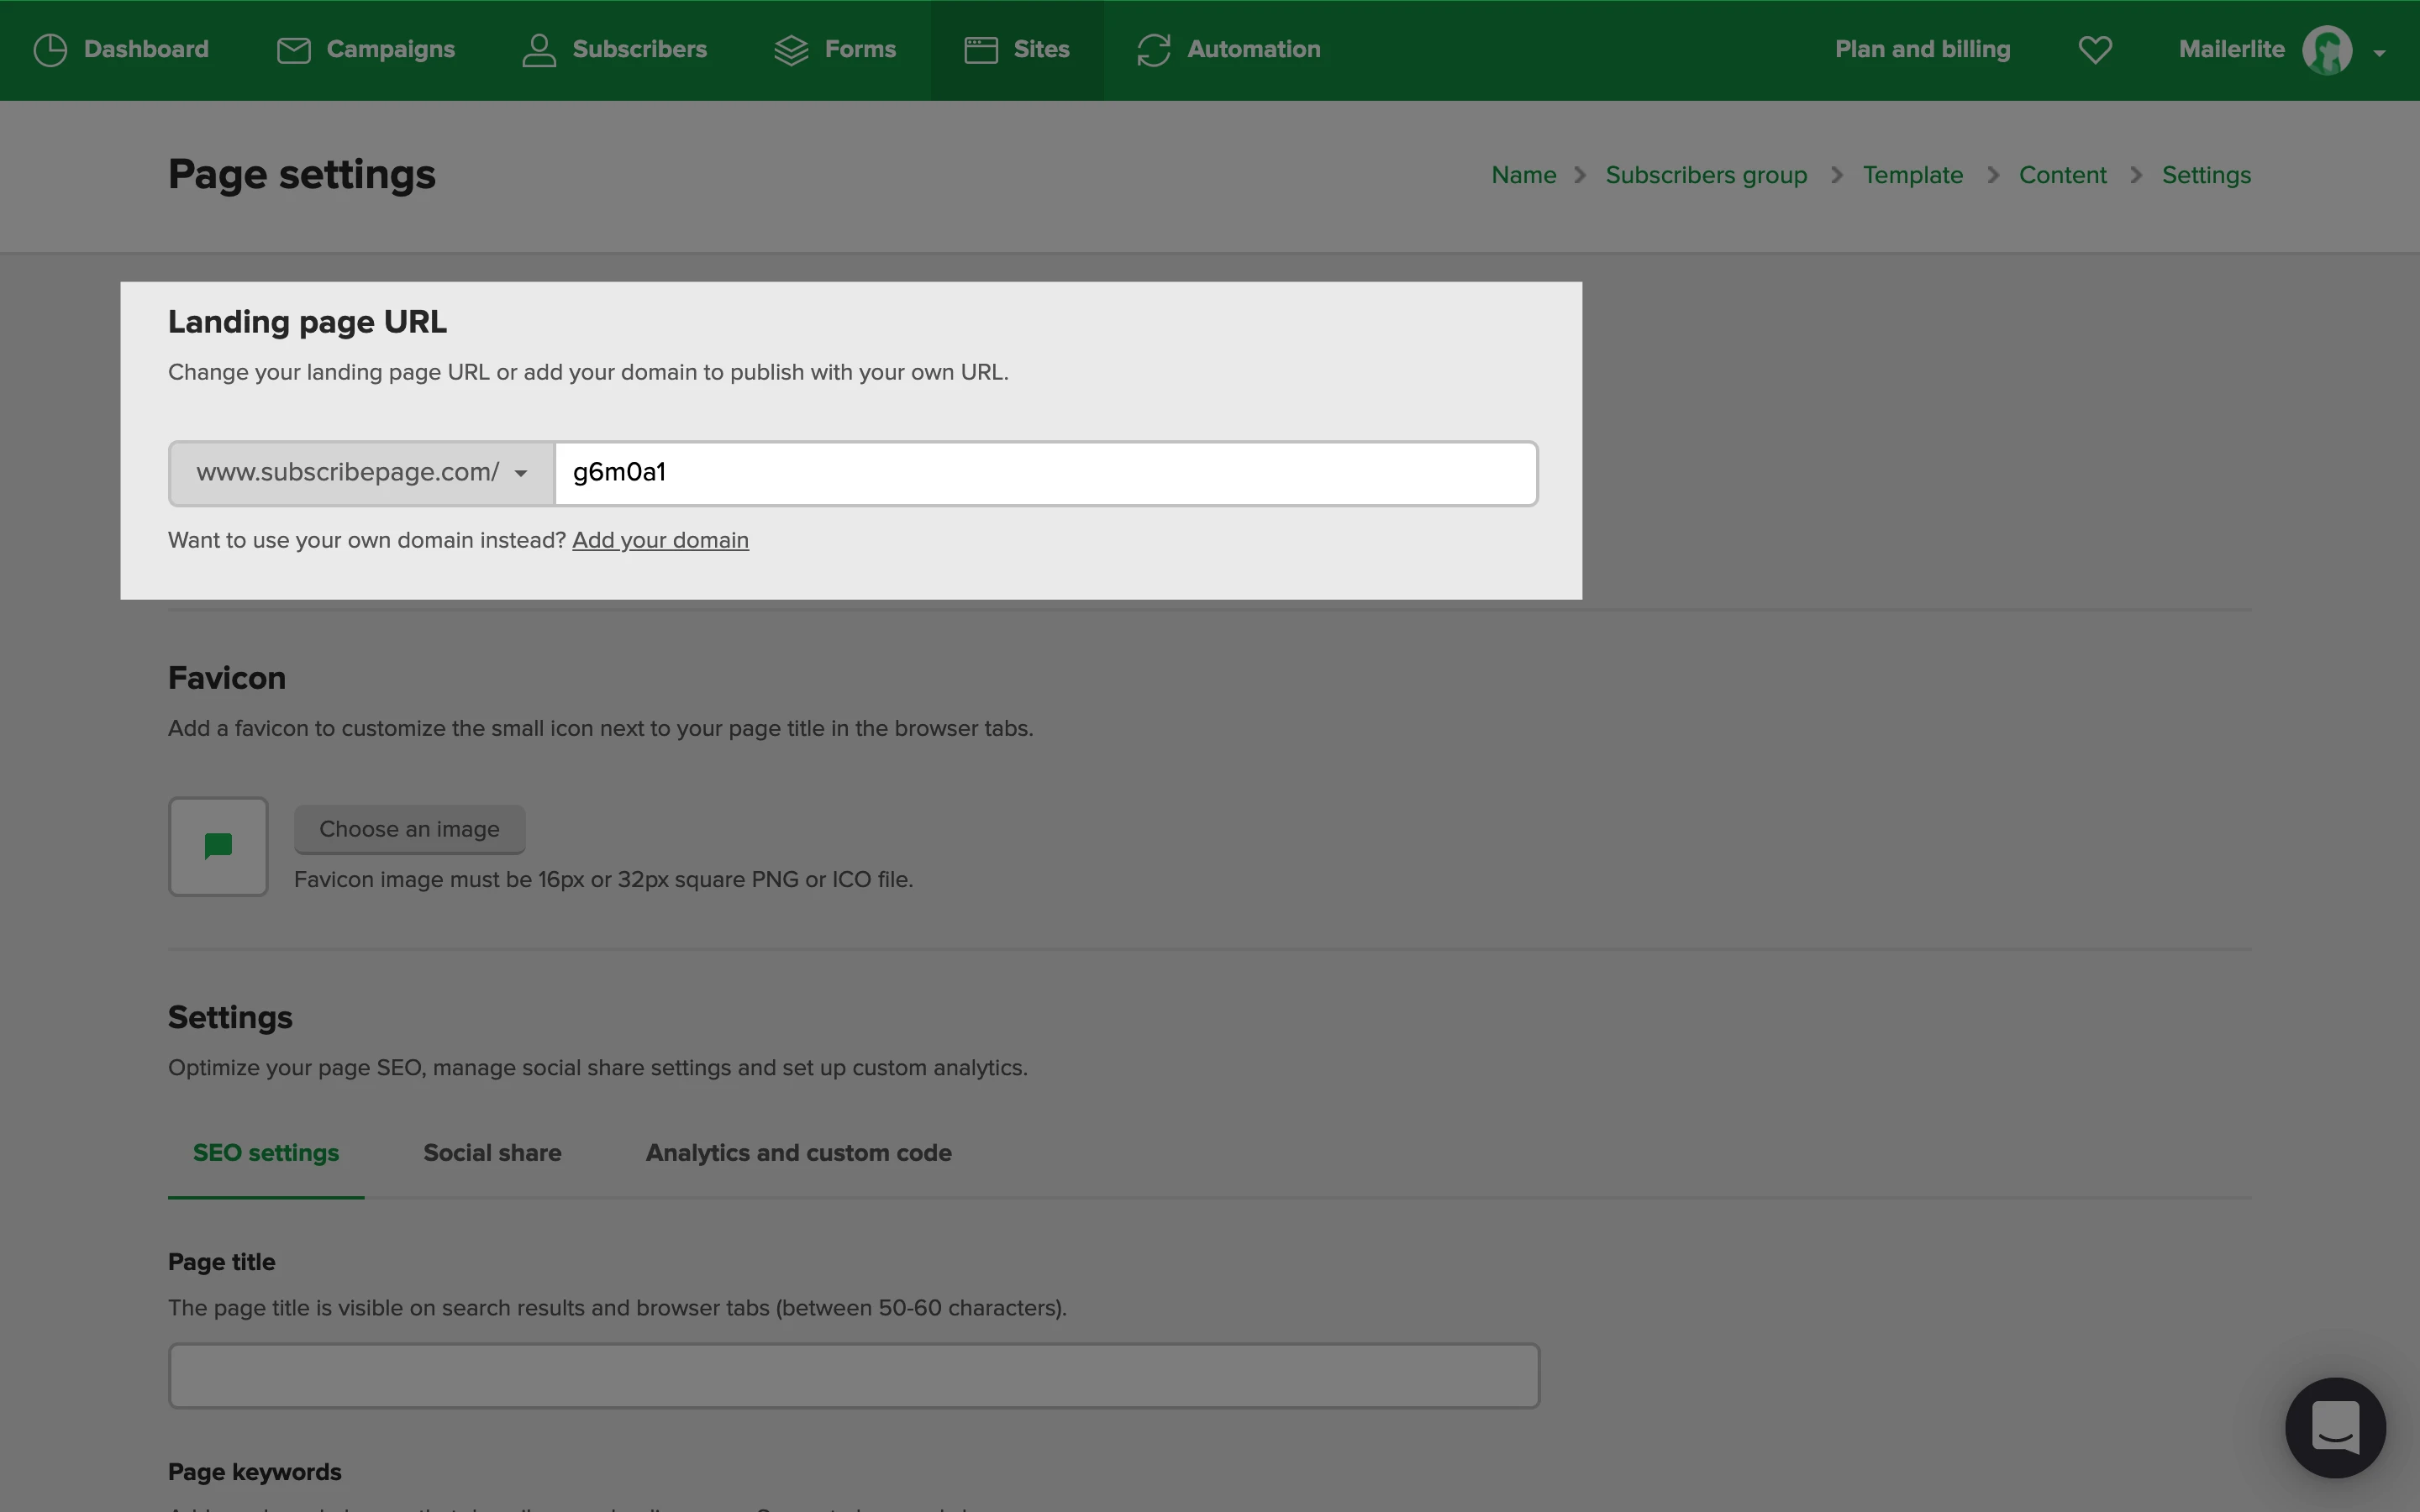
Task: Open the Mailerlite account dropdown arrow
Action: click(x=2380, y=53)
